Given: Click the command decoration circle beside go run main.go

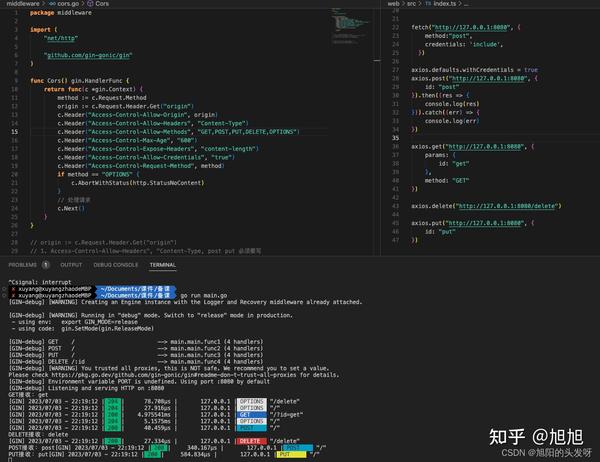Looking at the screenshot, I should [x=4, y=295].
